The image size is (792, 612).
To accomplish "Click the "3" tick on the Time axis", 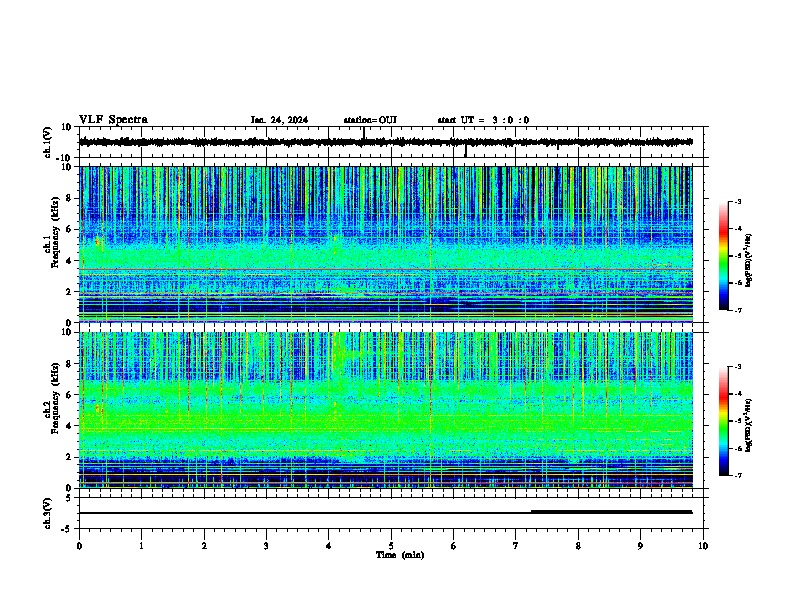I will click(266, 546).
